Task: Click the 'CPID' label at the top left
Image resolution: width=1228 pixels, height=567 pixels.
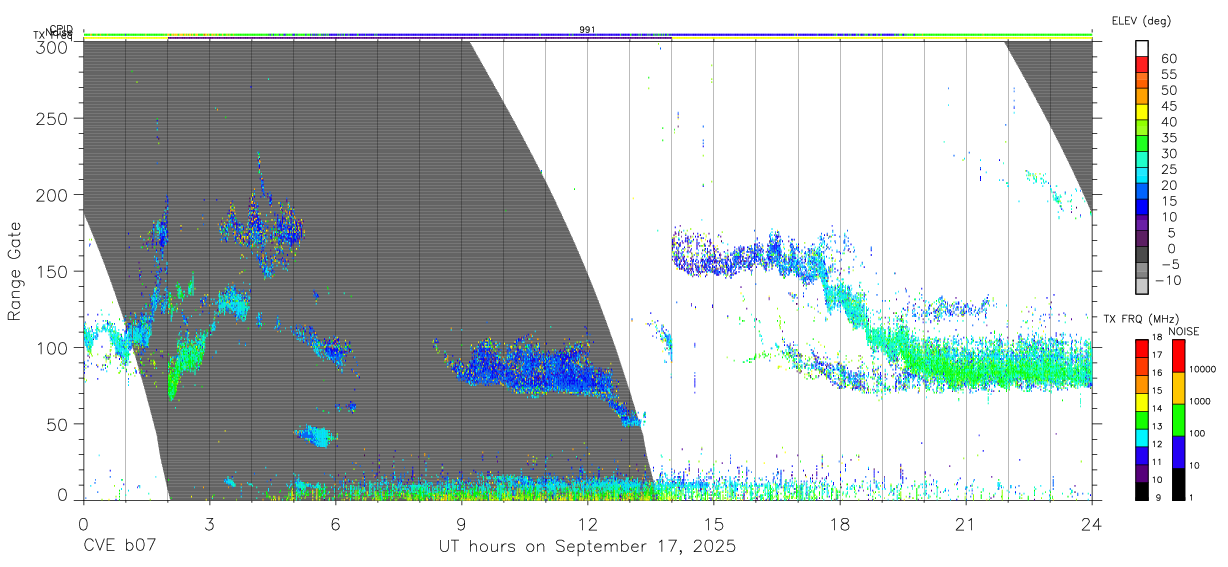Action: [x=61, y=29]
